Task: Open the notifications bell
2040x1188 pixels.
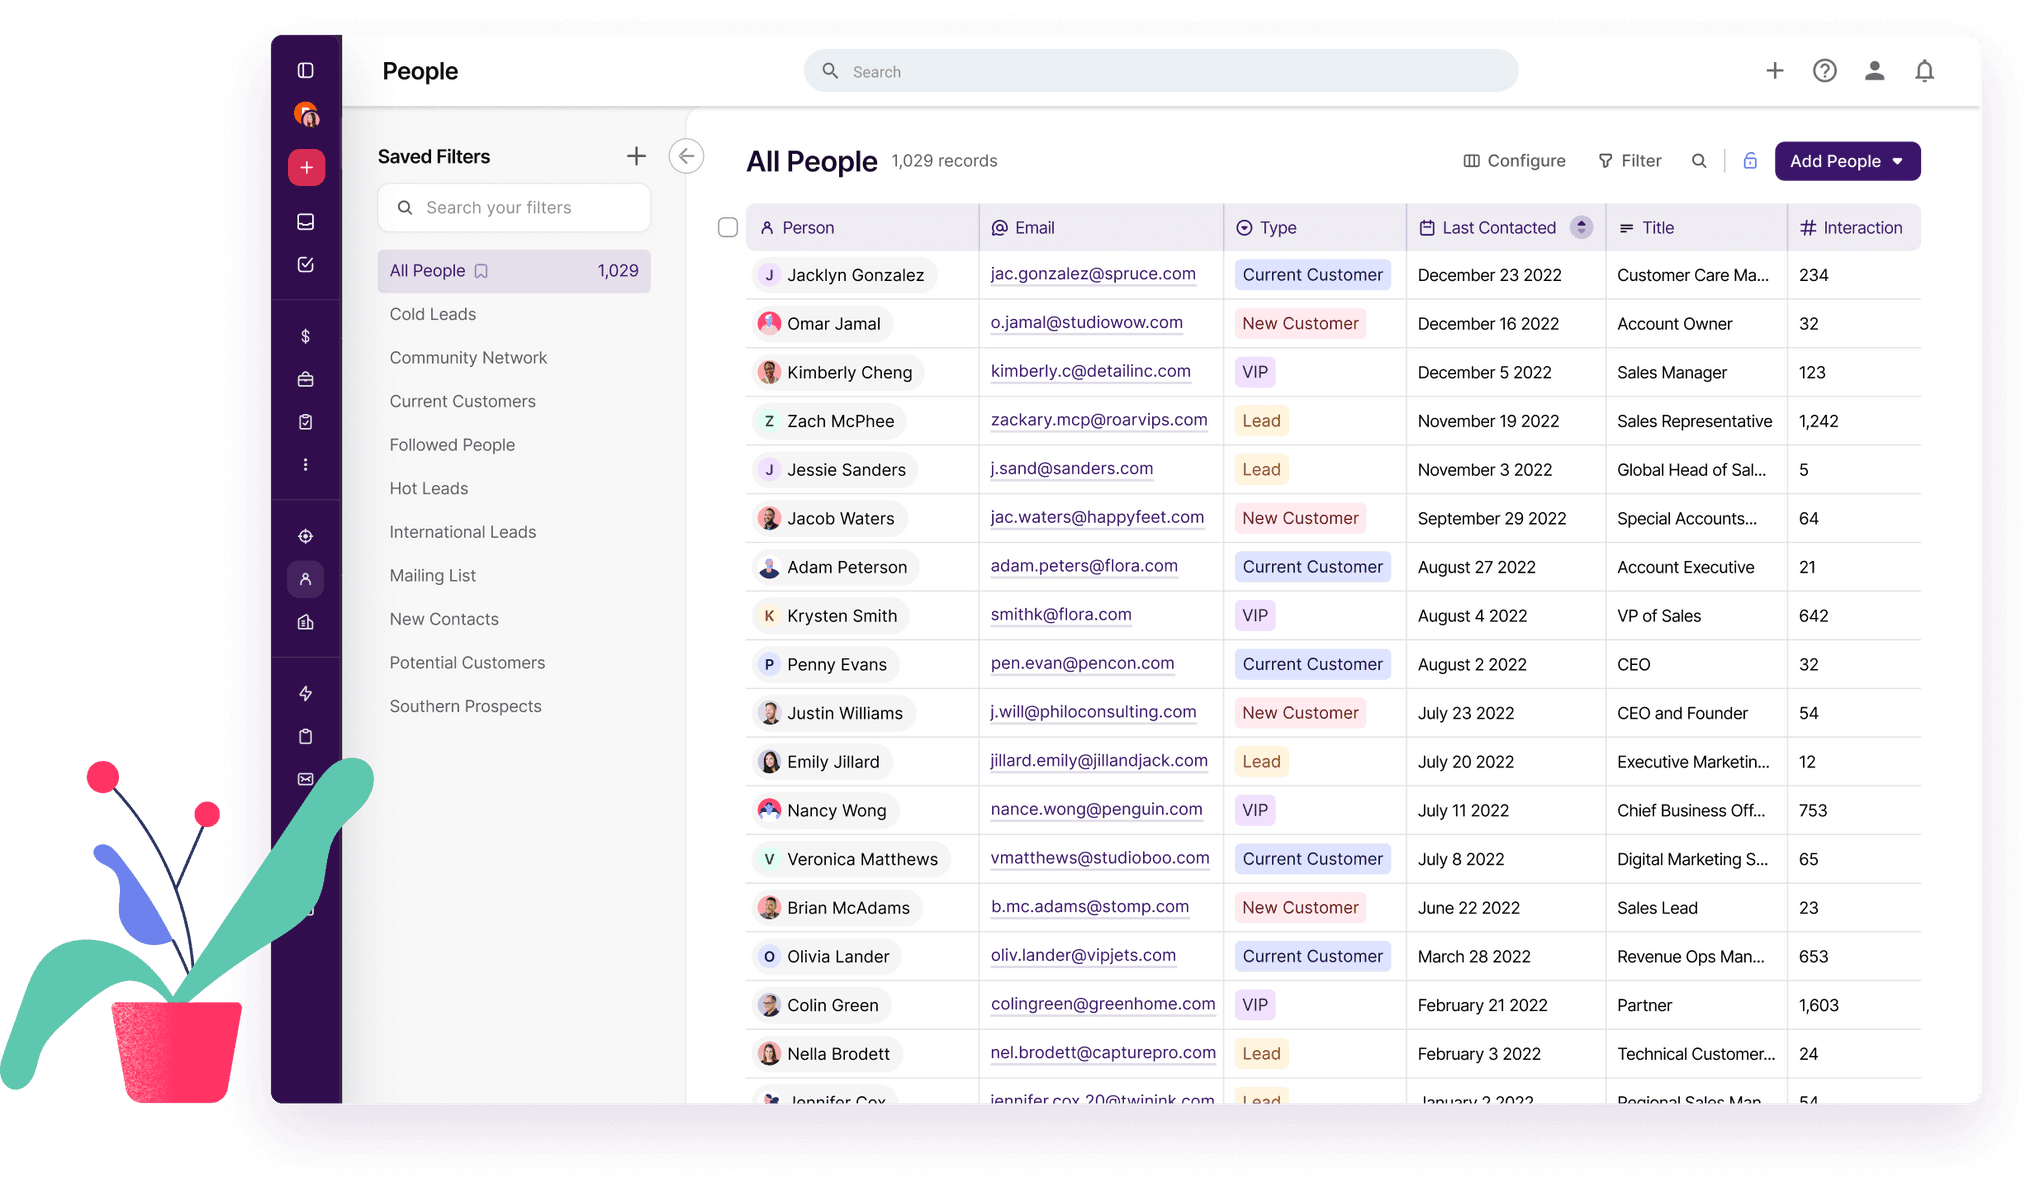Action: click(x=1925, y=70)
